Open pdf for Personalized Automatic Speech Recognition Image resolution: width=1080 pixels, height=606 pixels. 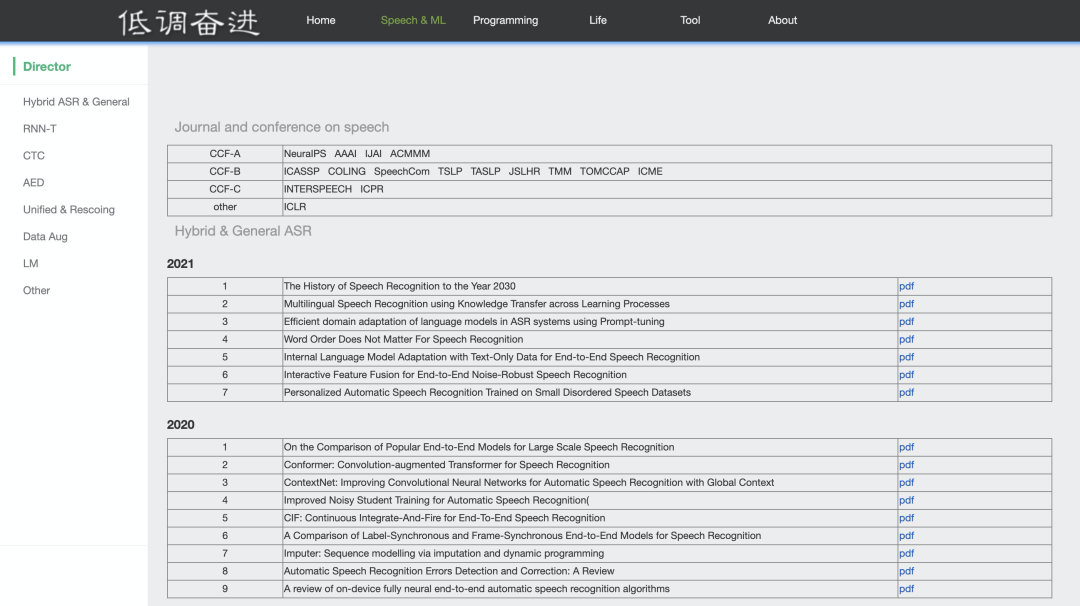tap(906, 393)
